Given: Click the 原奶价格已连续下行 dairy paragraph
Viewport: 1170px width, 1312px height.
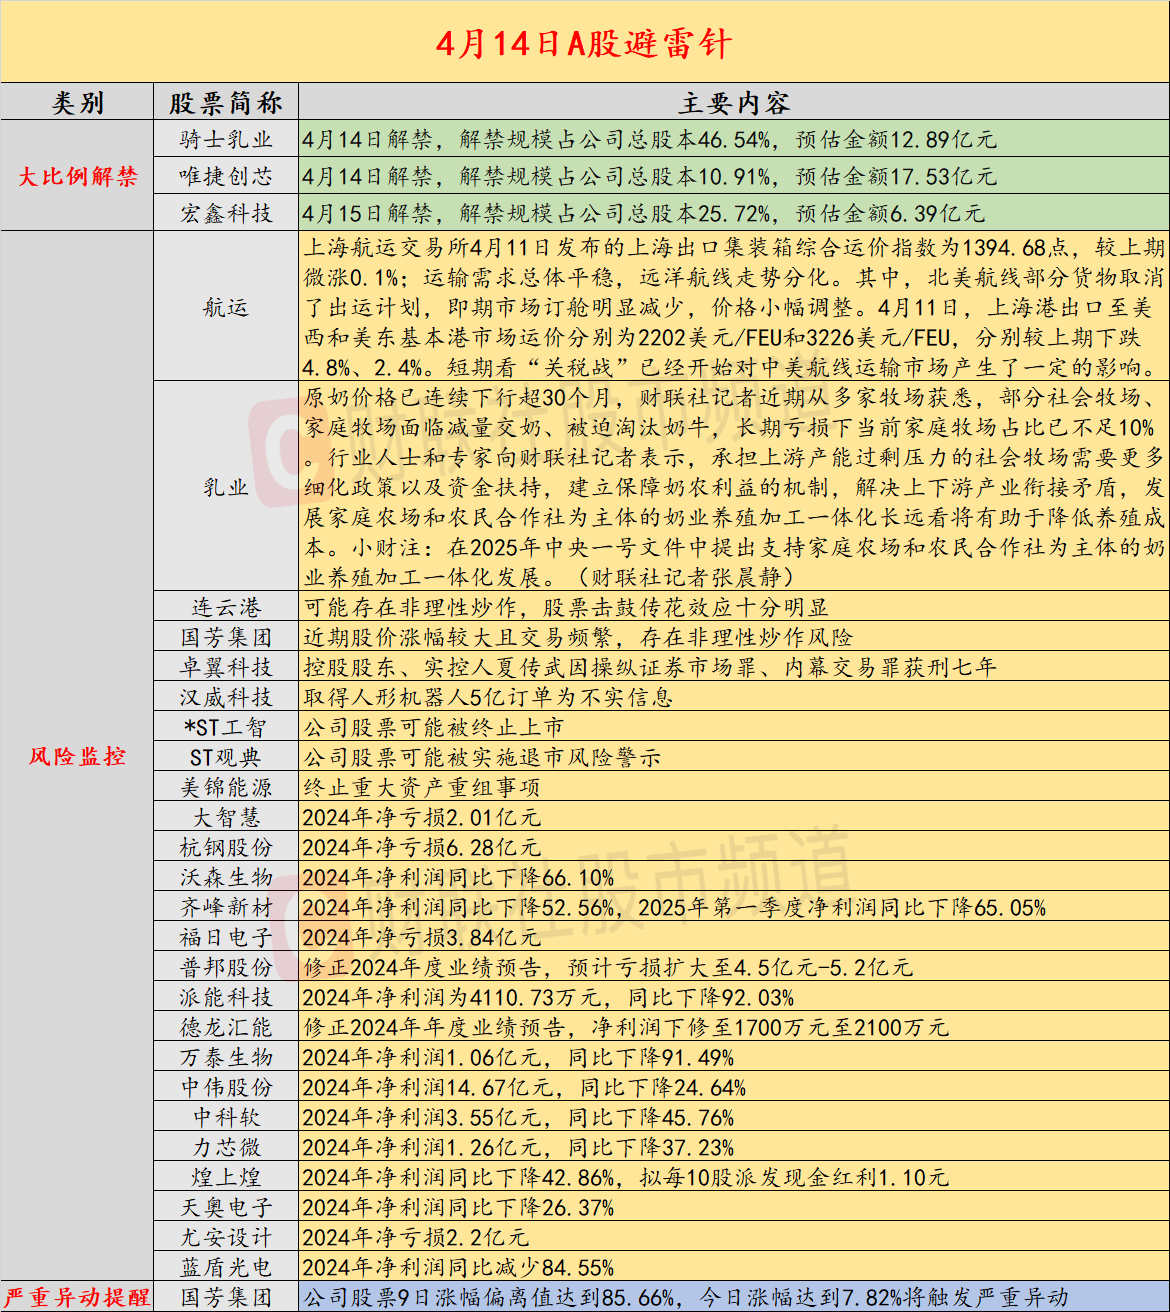Looking at the screenshot, I should [x=734, y=487].
